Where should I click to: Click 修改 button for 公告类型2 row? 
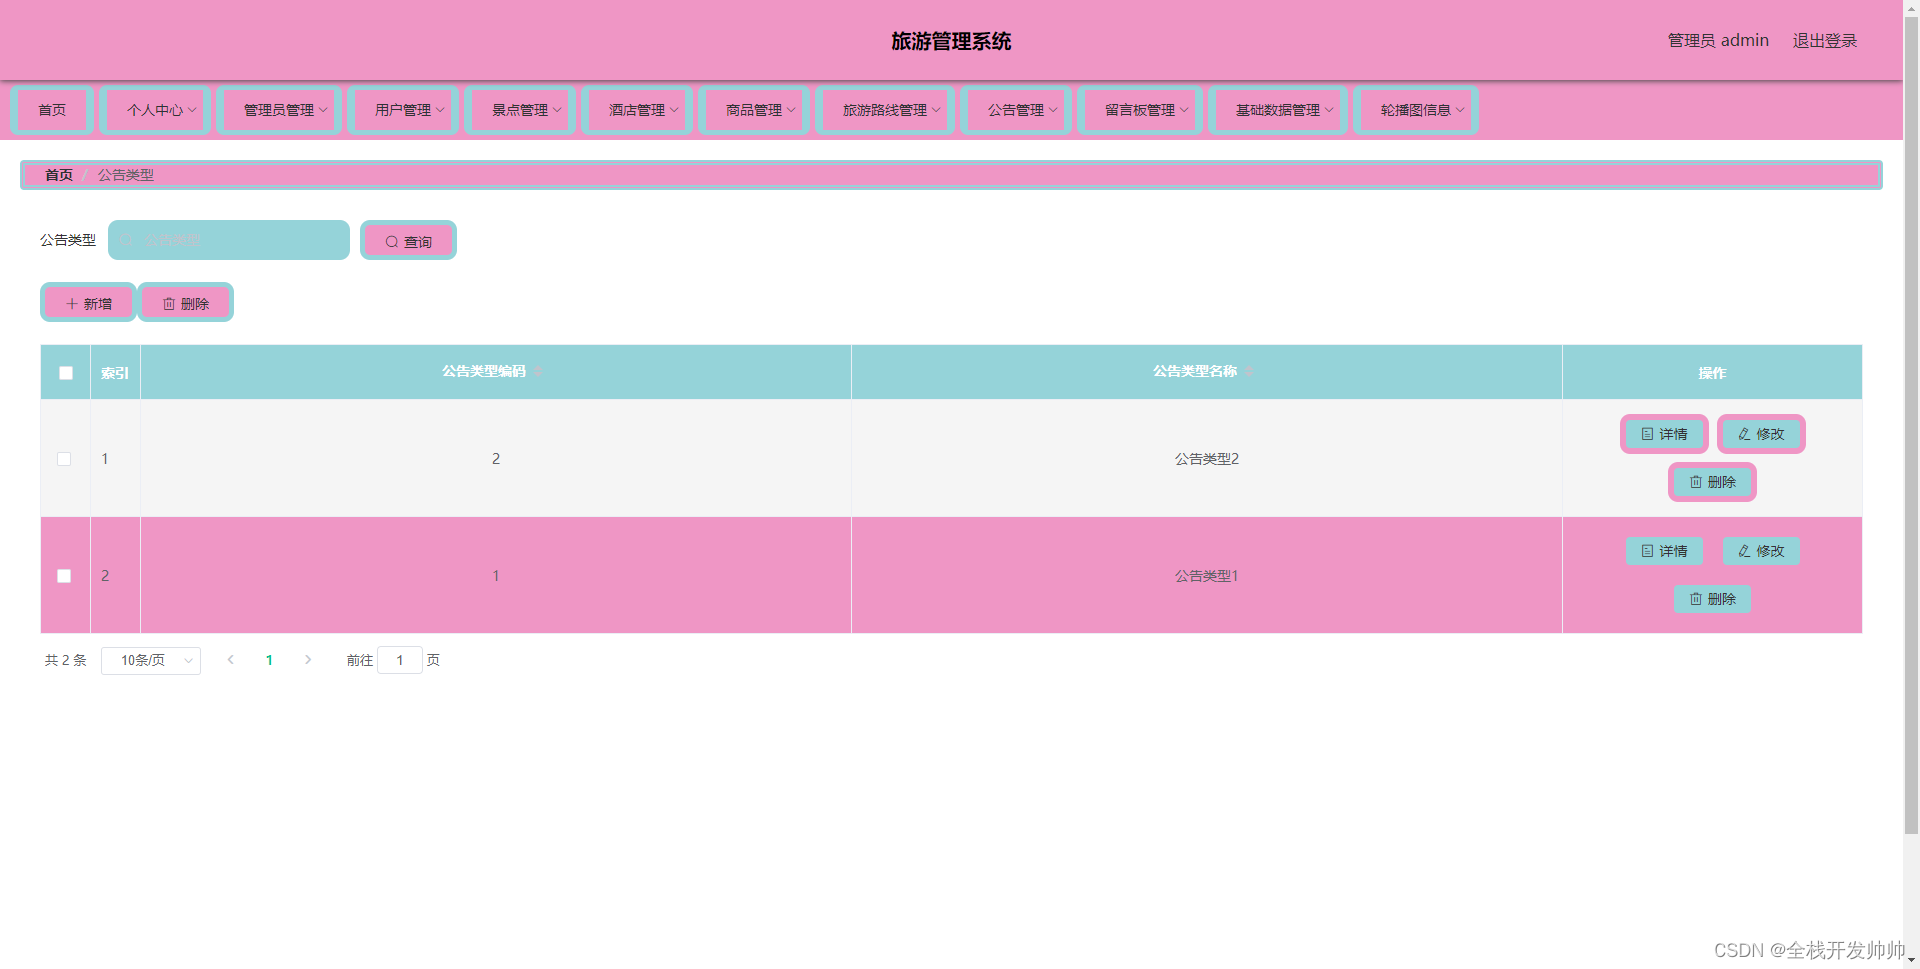(x=1761, y=434)
